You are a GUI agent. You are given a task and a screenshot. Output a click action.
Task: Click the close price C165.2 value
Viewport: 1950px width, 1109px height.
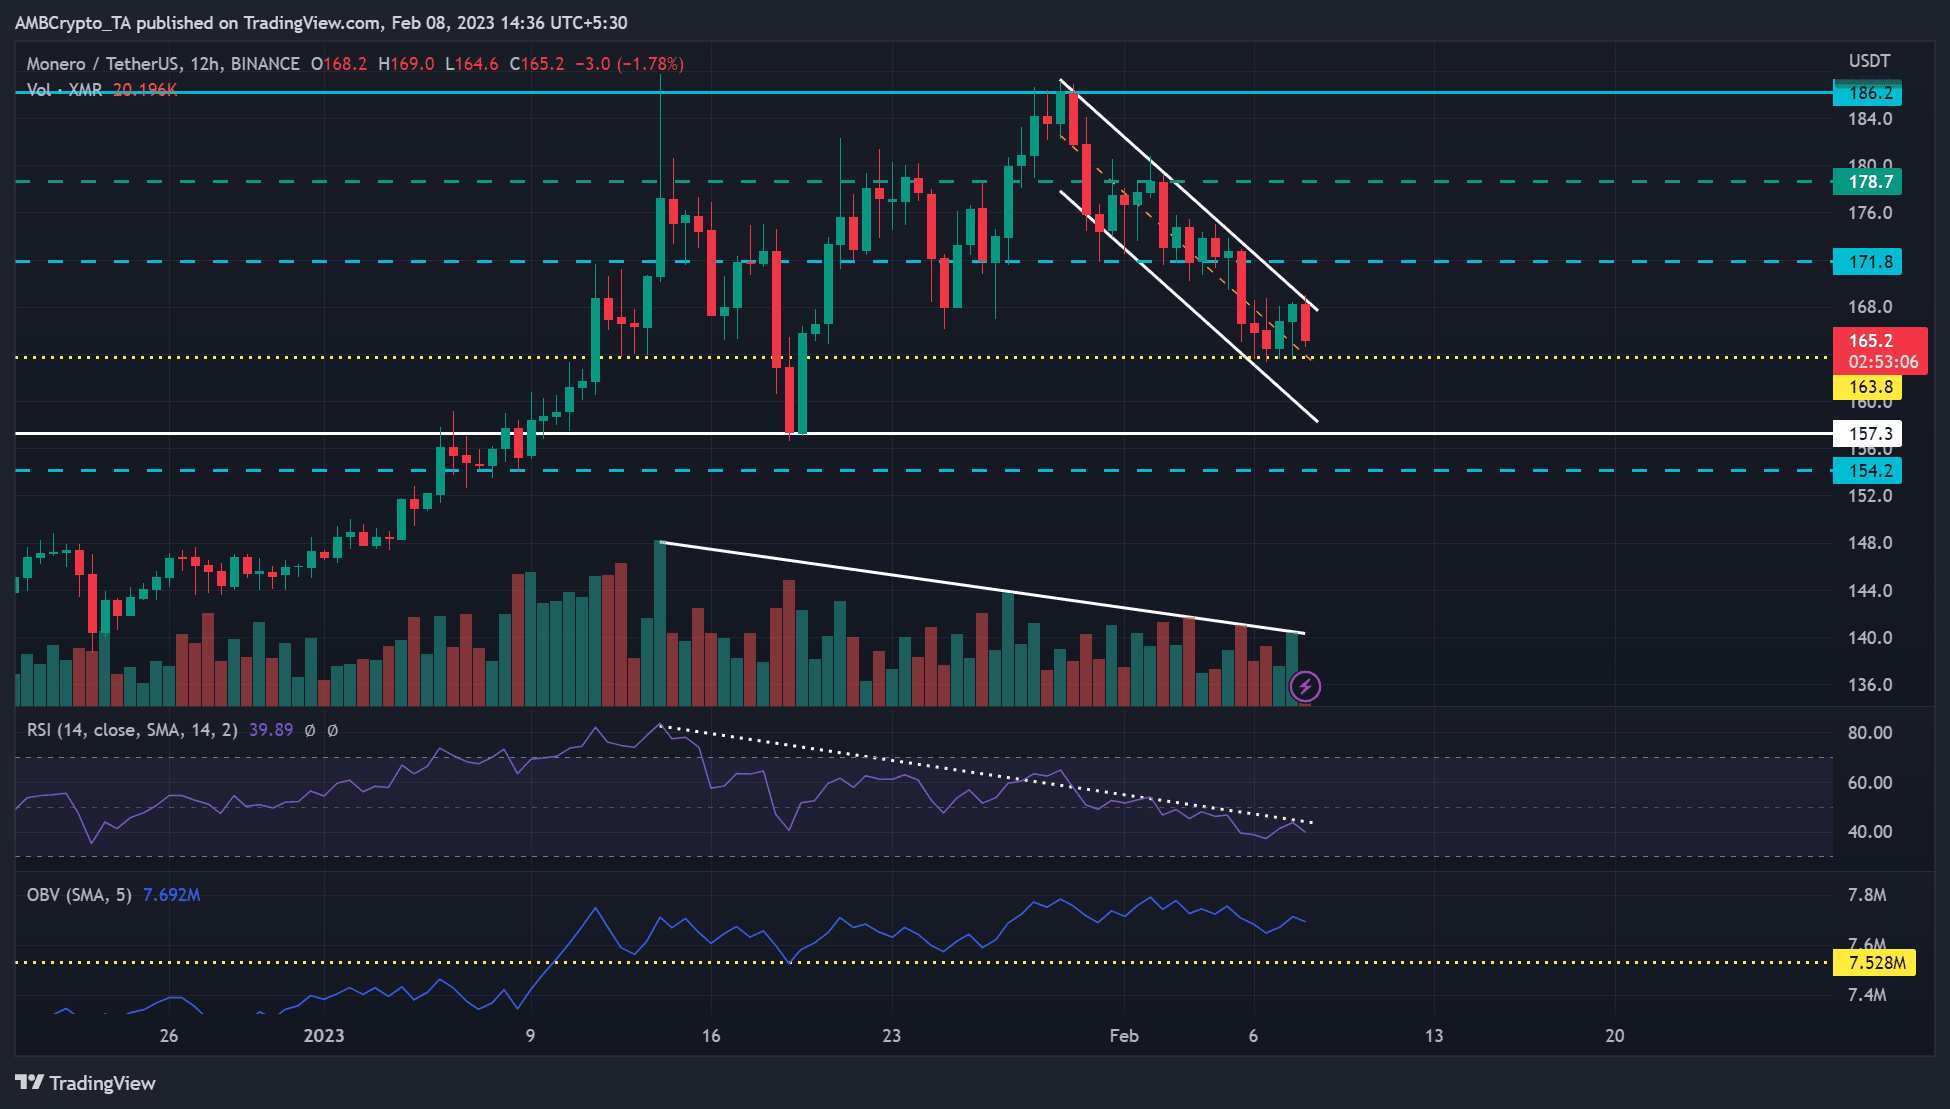tap(537, 64)
